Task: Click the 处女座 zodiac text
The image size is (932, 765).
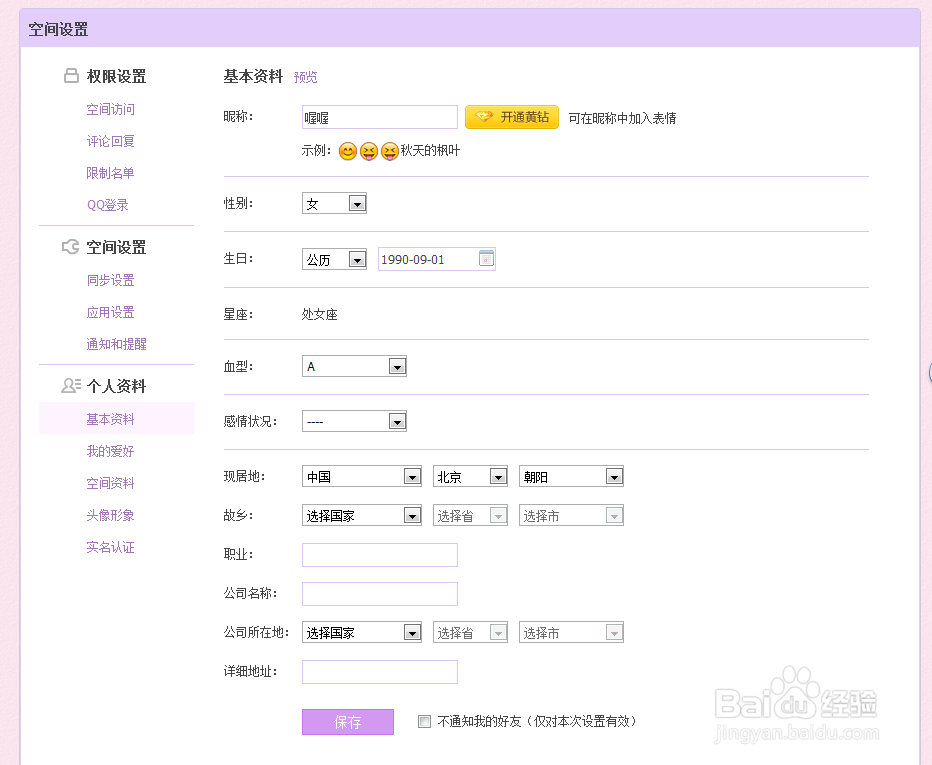Action: [x=320, y=314]
